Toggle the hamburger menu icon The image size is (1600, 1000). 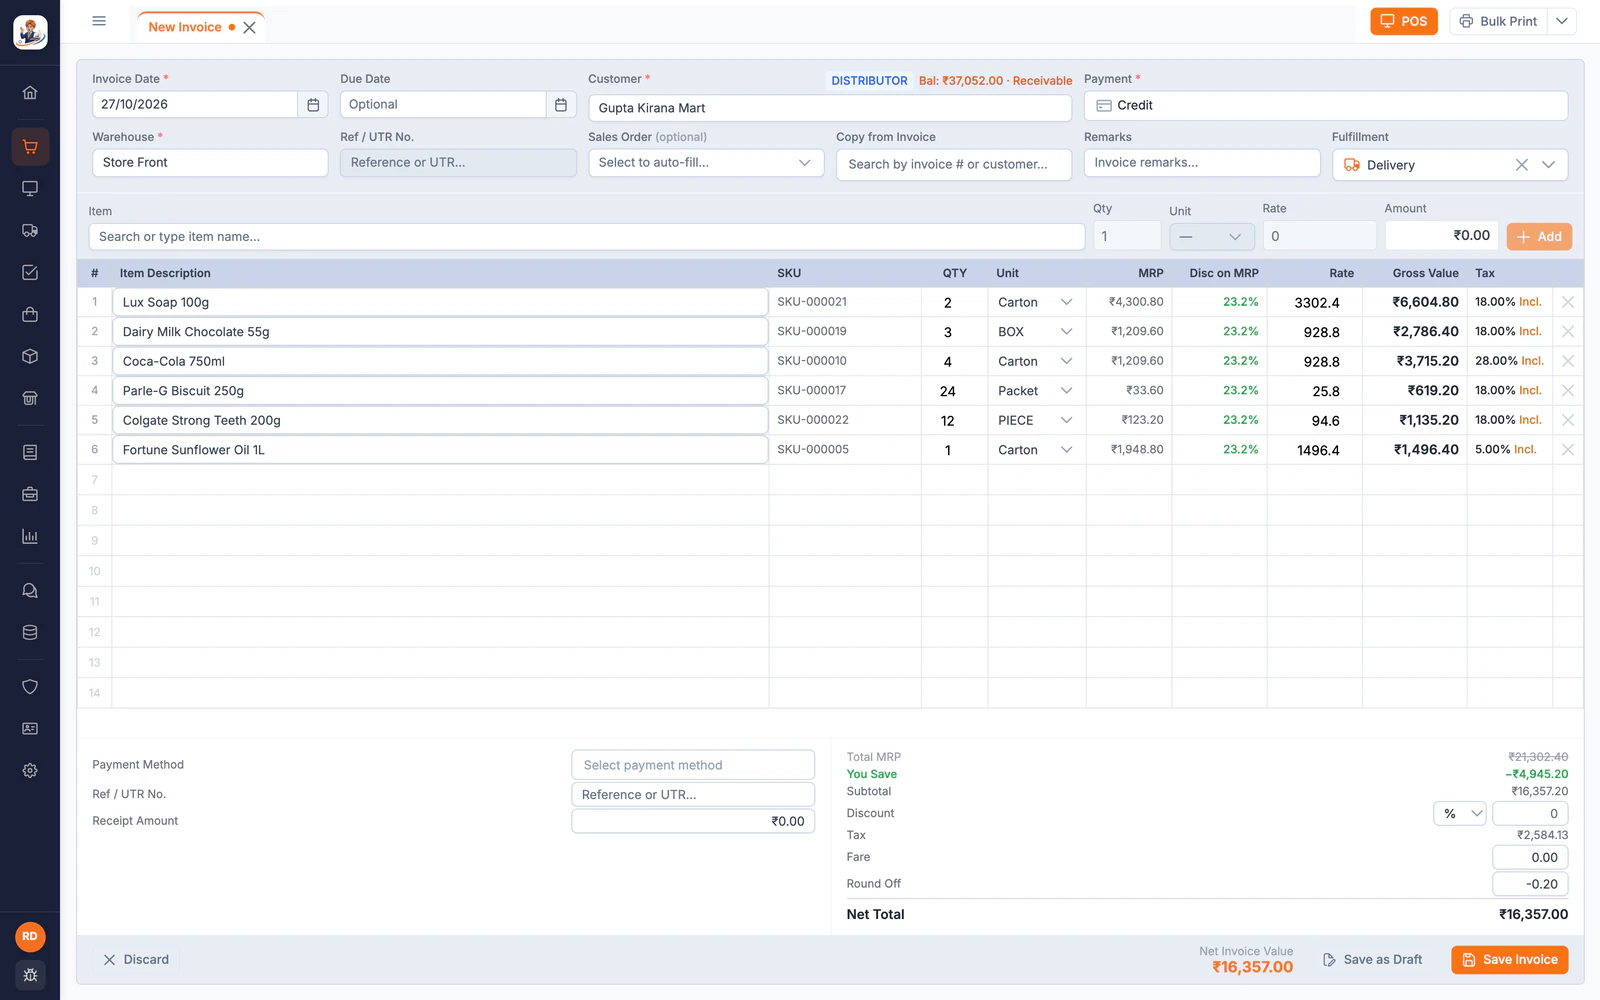pos(99,21)
